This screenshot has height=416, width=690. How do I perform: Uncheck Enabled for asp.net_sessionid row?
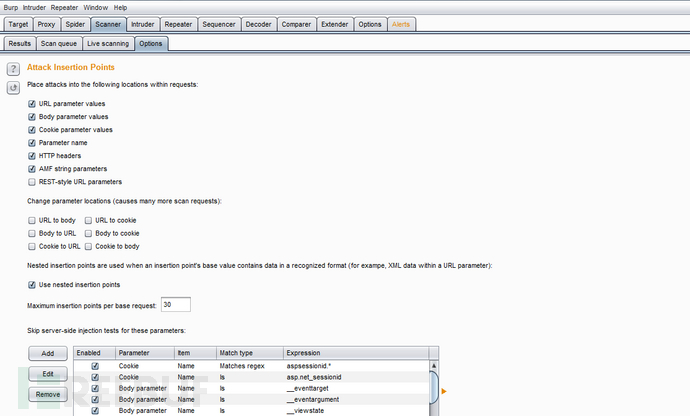[x=95, y=377]
